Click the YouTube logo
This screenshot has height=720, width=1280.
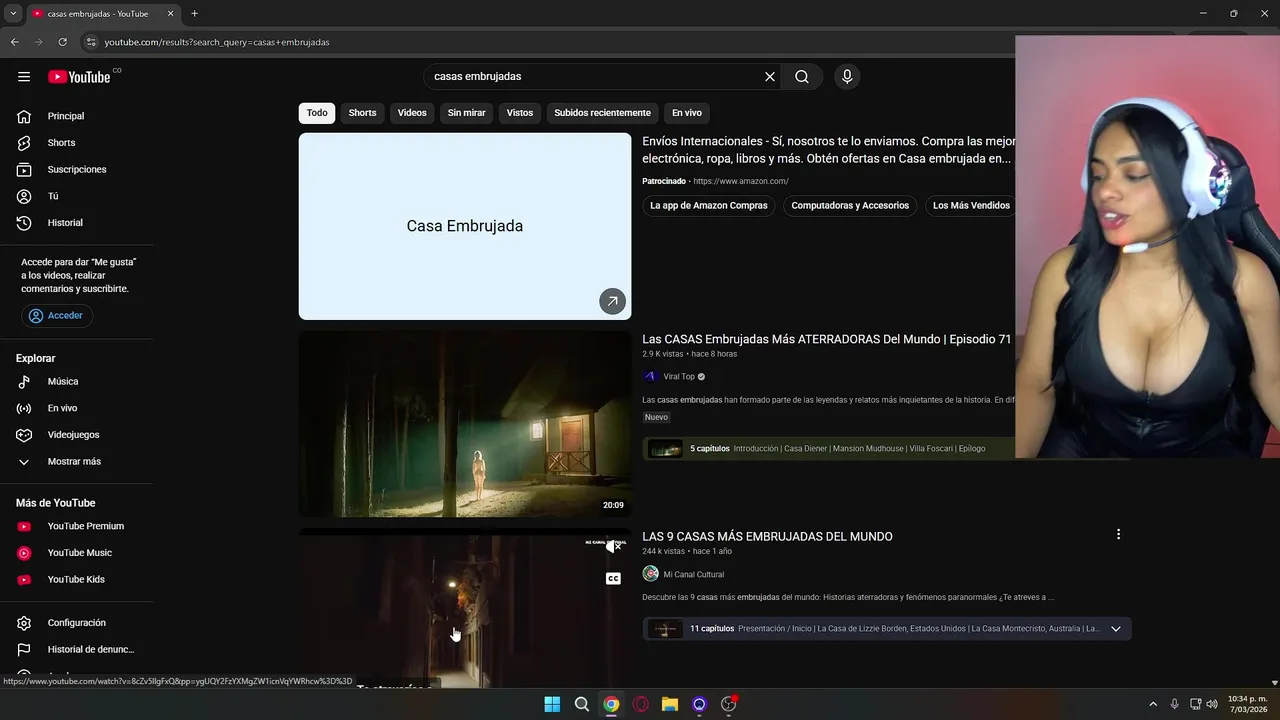[x=79, y=77]
